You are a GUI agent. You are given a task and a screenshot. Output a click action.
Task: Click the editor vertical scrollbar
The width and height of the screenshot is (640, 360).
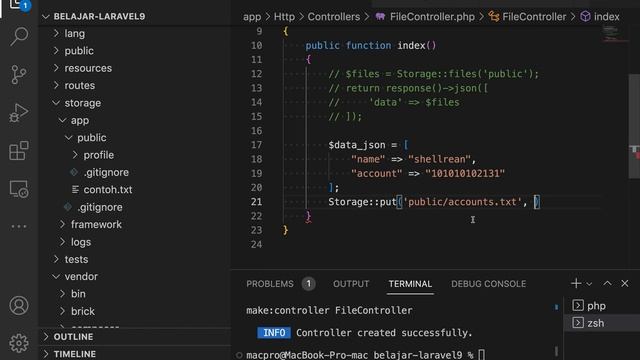click(x=634, y=127)
